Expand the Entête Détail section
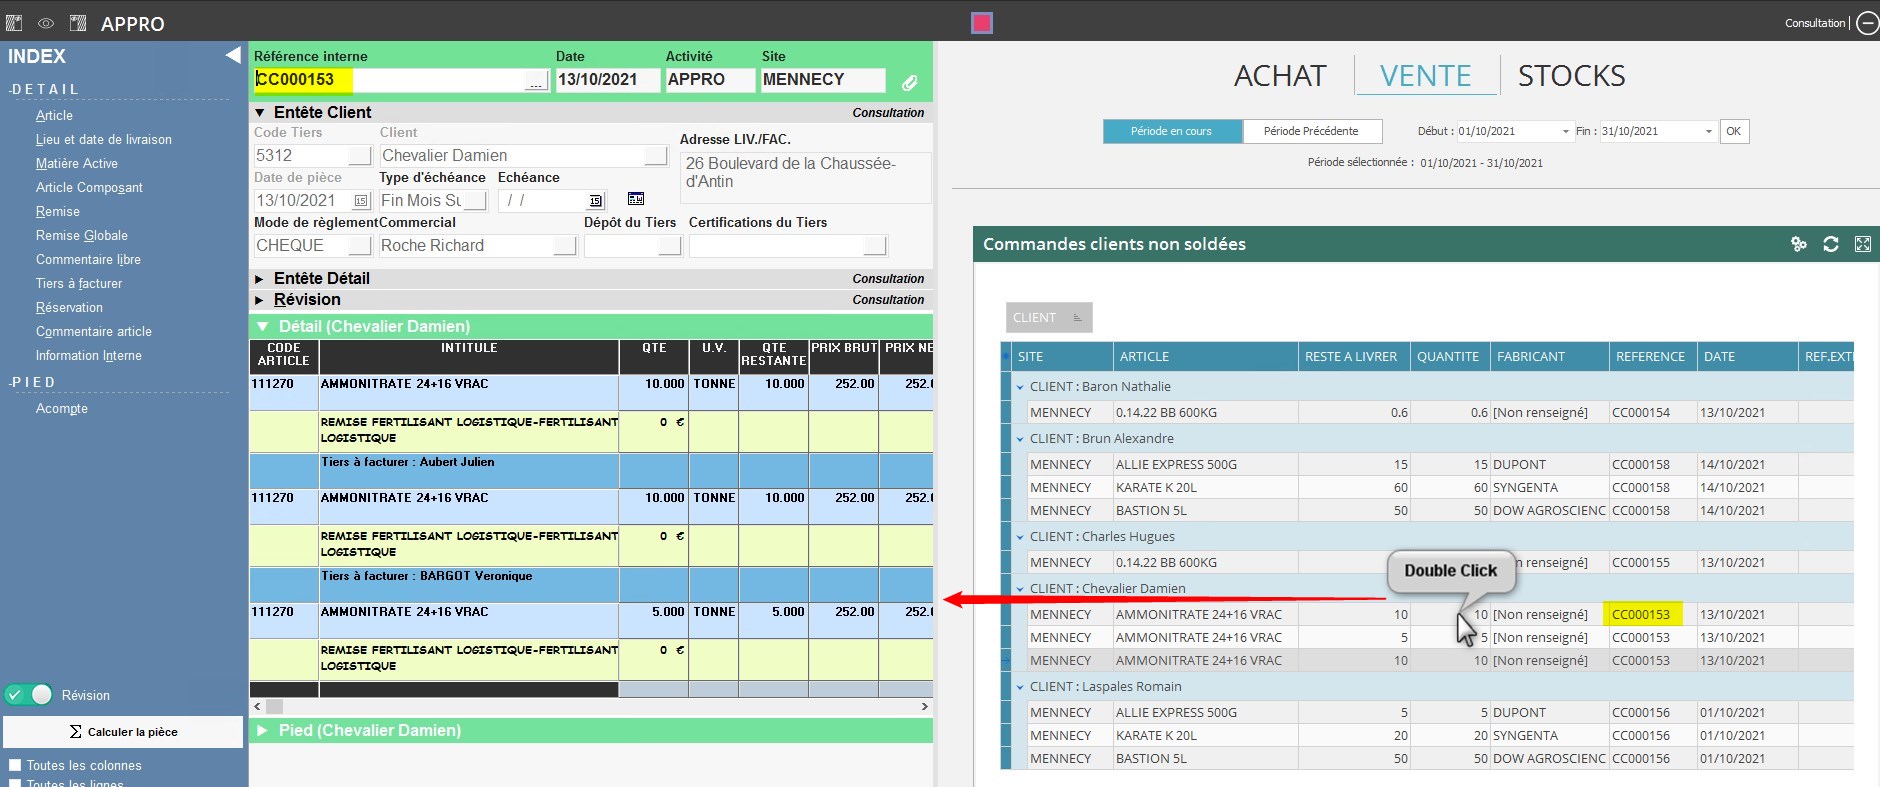The height and width of the screenshot is (787, 1880). (x=260, y=279)
